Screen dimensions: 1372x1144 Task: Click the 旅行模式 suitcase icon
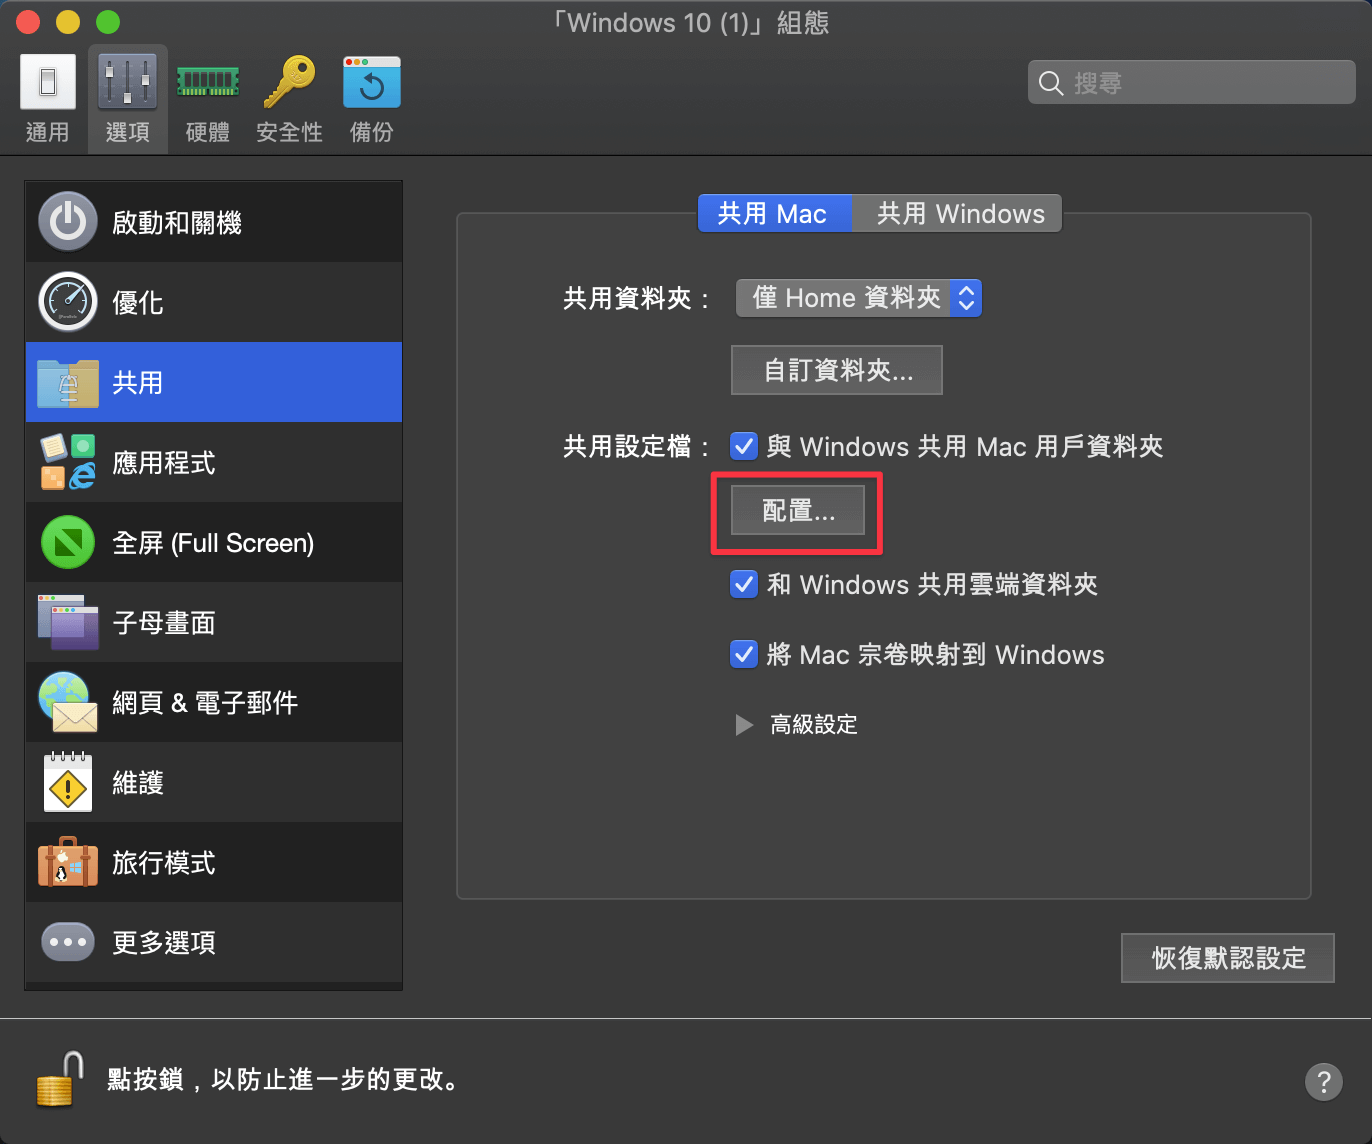68,862
